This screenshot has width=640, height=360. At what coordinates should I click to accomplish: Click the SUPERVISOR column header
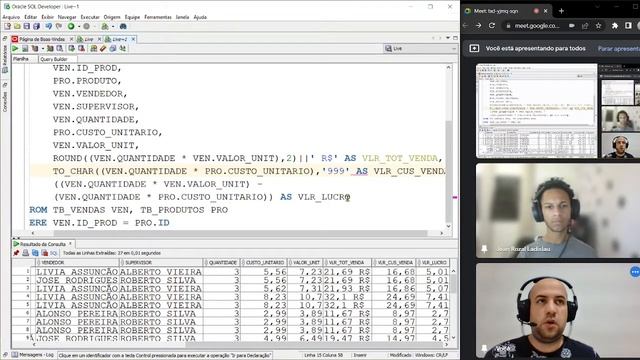161,262
